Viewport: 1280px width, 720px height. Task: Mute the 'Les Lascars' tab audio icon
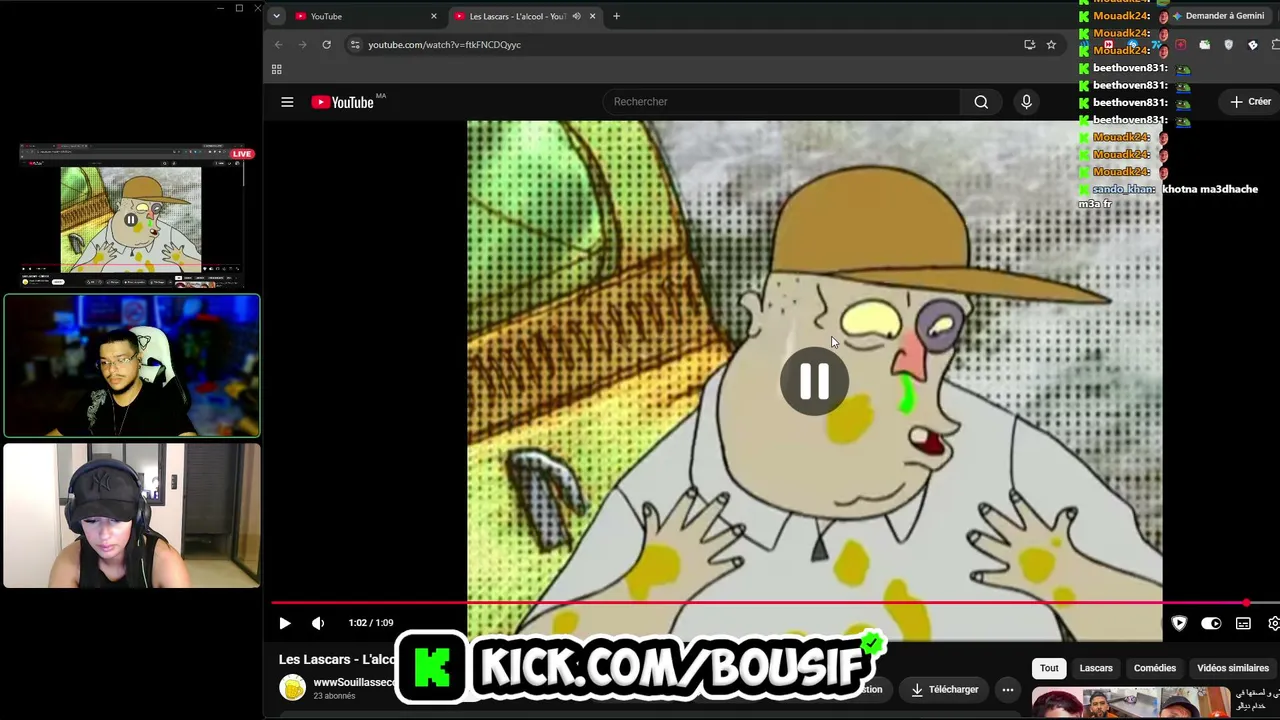[576, 16]
